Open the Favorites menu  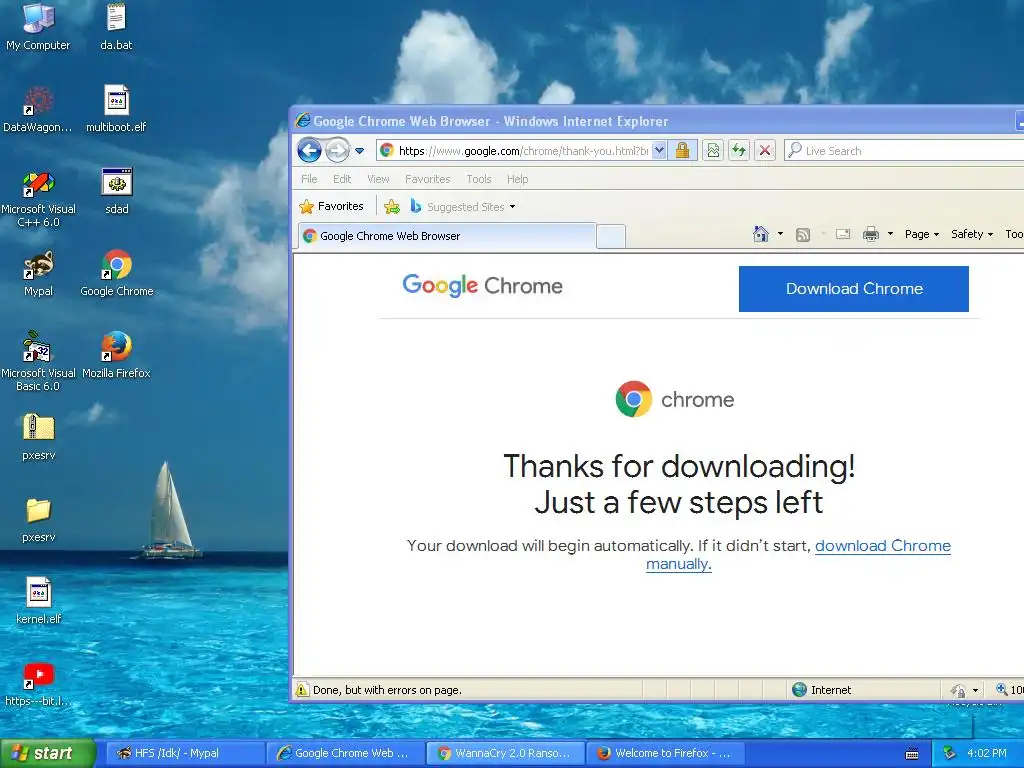click(428, 179)
